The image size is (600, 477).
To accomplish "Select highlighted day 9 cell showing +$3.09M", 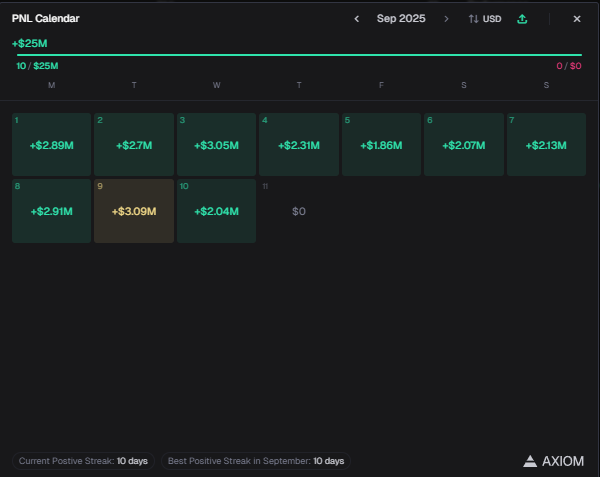I will click(x=134, y=211).
